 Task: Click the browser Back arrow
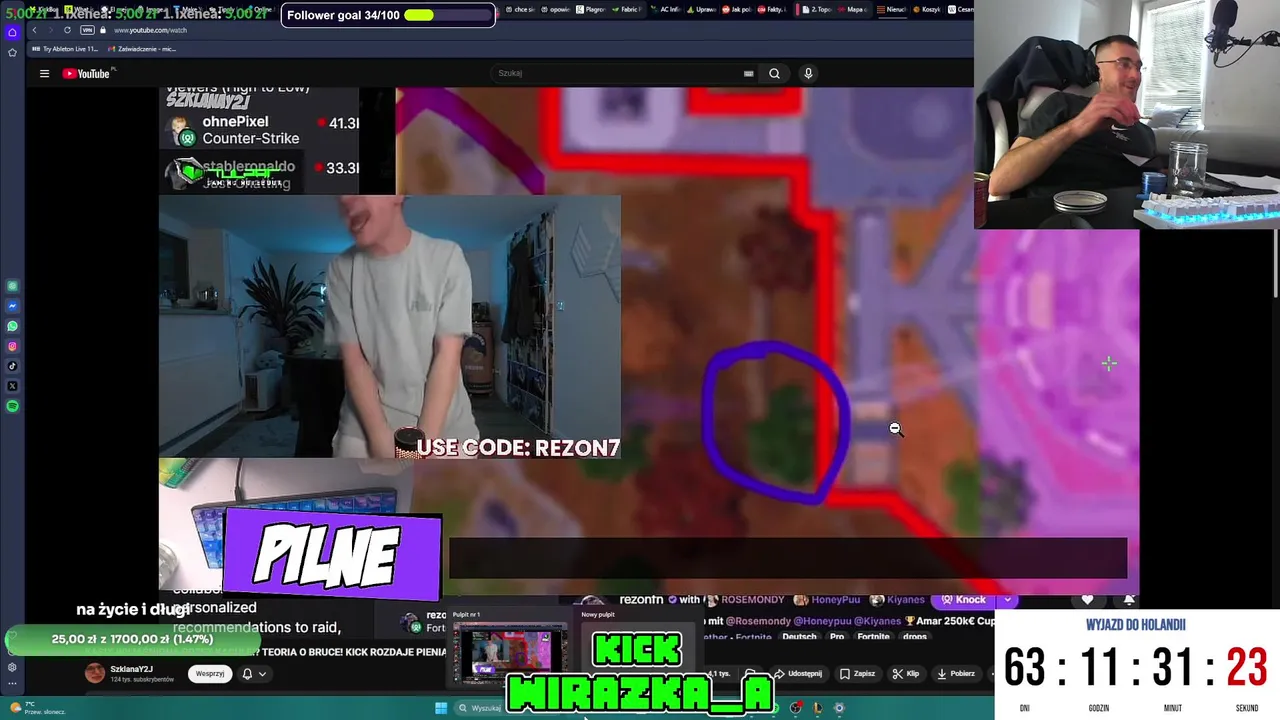click(x=34, y=30)
